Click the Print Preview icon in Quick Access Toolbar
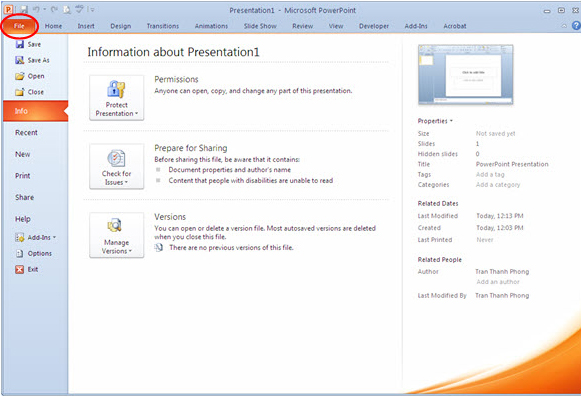The width and height of the screenshot is (581, 397). pyautogui.click(x=67, y=9)
